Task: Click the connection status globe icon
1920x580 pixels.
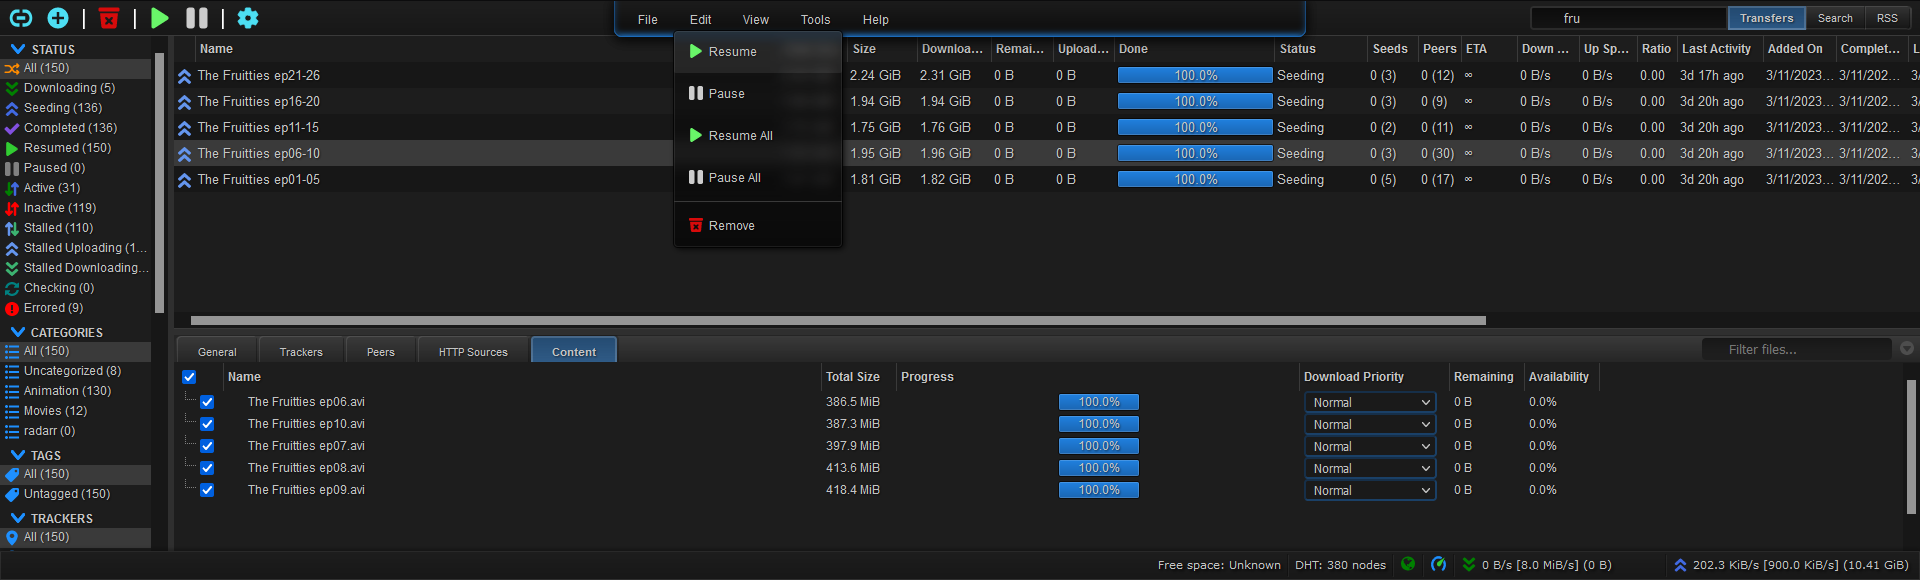Action: 1408,564
